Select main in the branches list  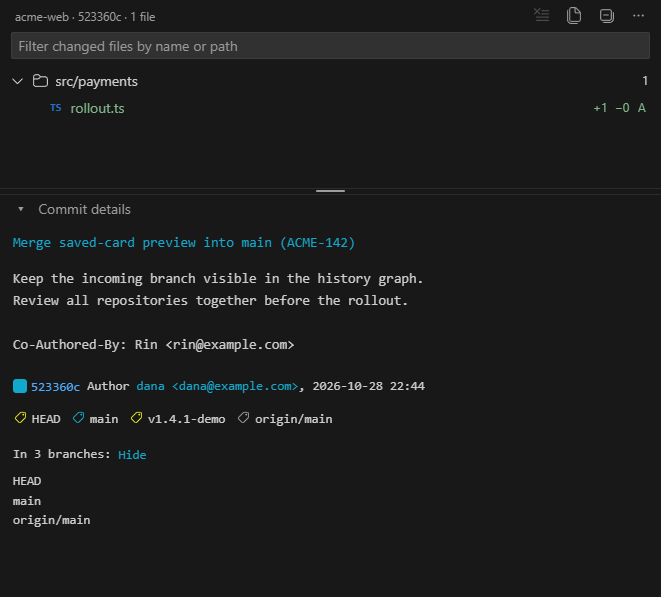tap(27, 501)
